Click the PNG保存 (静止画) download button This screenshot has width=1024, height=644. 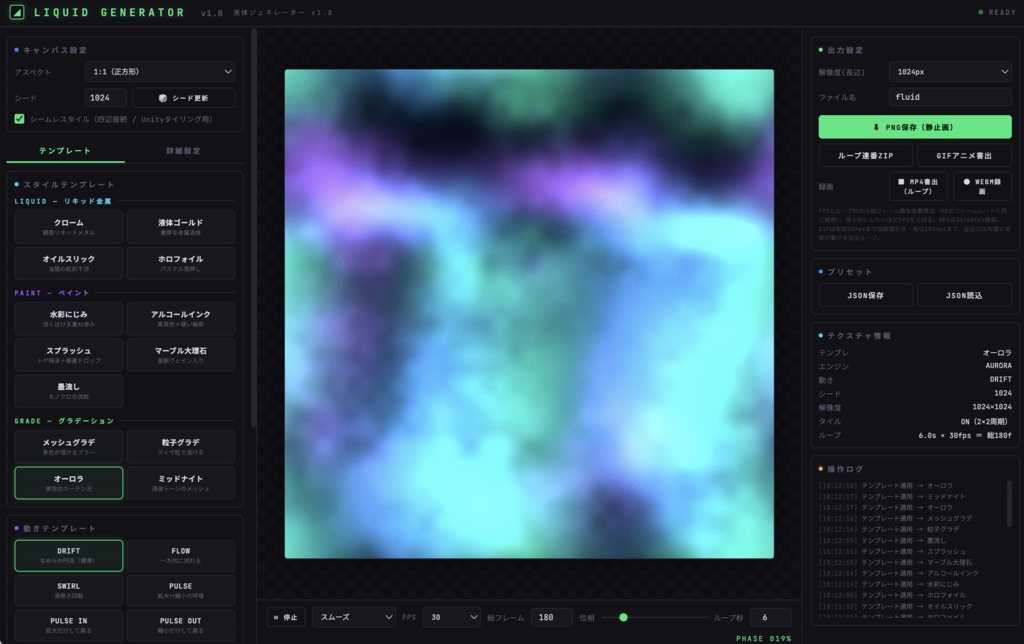pyautogui.click(x=915, y=127)
